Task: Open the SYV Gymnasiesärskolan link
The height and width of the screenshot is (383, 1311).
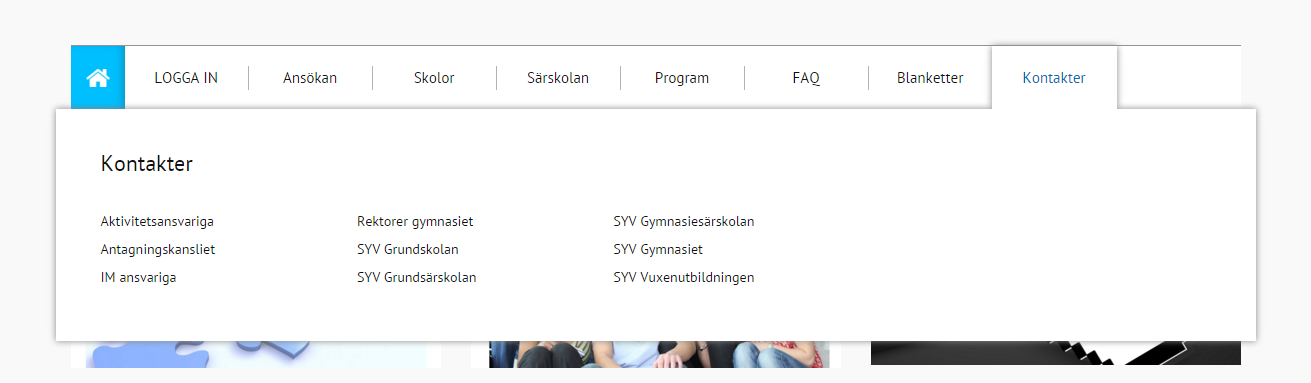Action: point(683,222)
